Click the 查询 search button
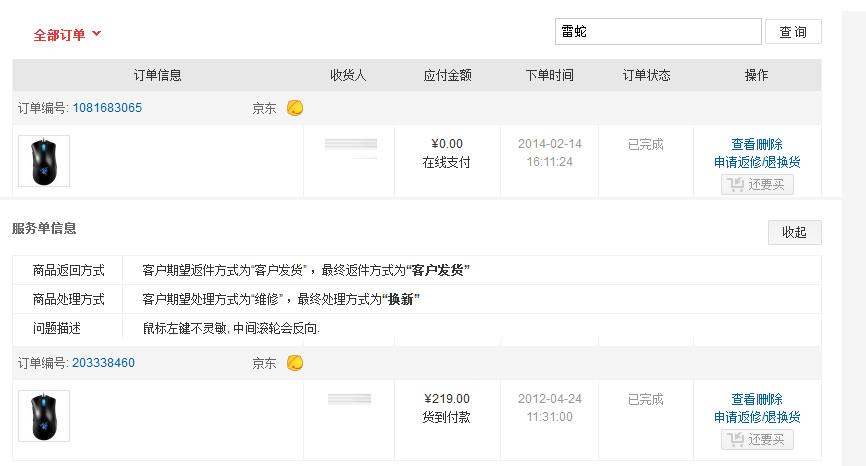The width and height of the screenshot is (866, 466). 793,32
